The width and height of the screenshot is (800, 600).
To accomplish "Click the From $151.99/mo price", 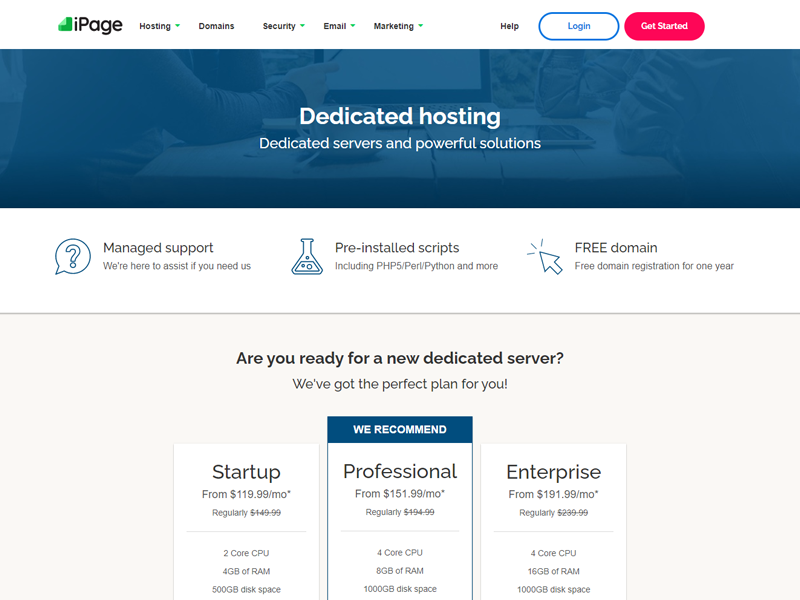I will pyautogui.click(x=400, y=494).
